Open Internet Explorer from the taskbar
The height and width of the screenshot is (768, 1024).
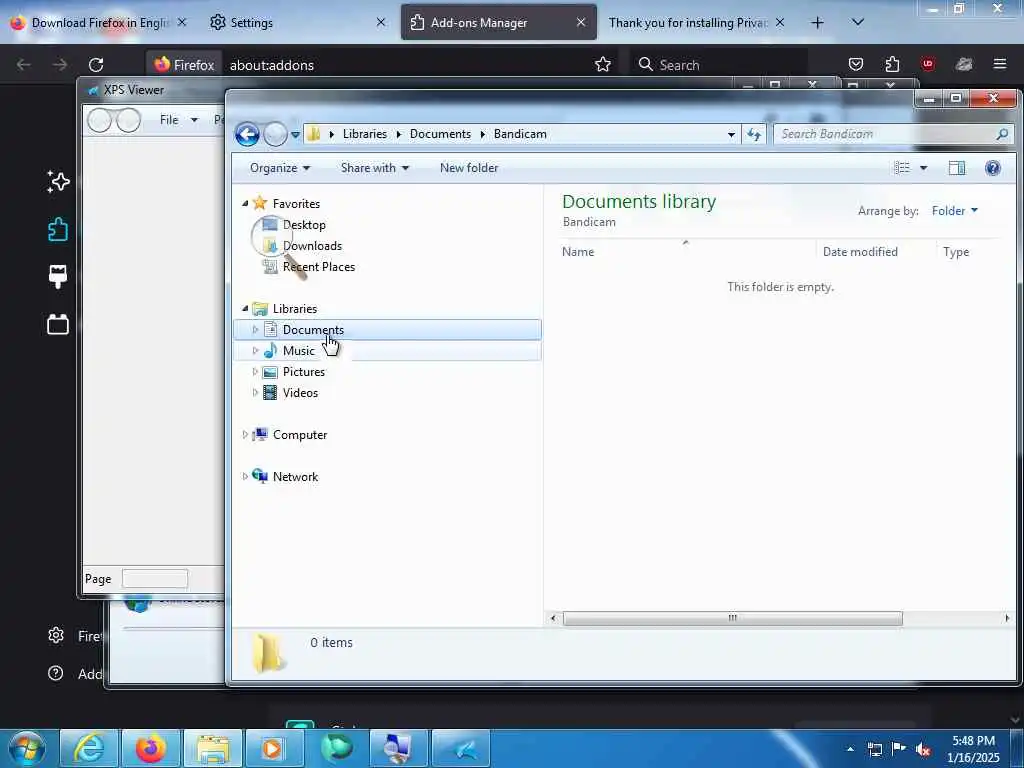tap(88, 748)
